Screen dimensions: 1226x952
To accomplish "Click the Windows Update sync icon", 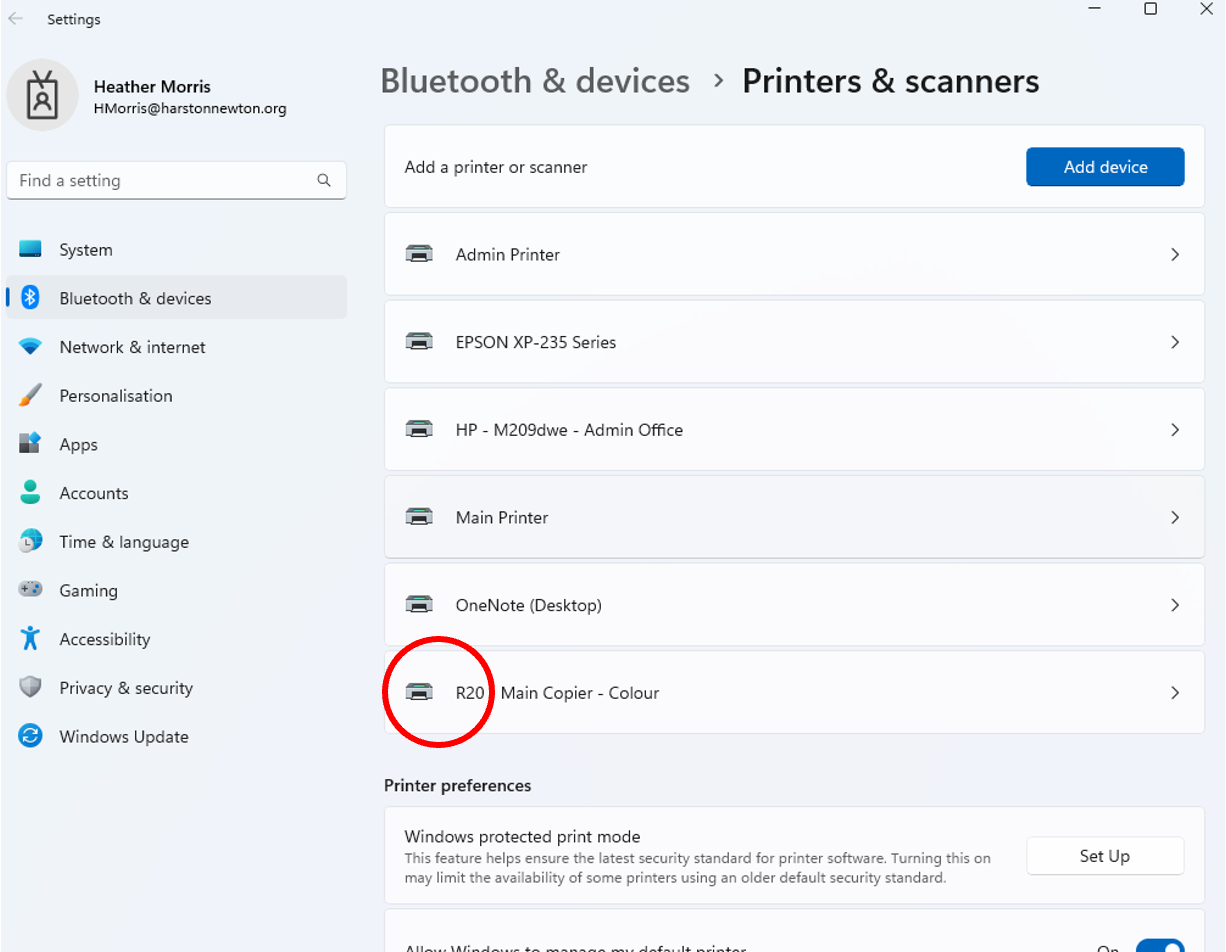I will tap(30, 737).
